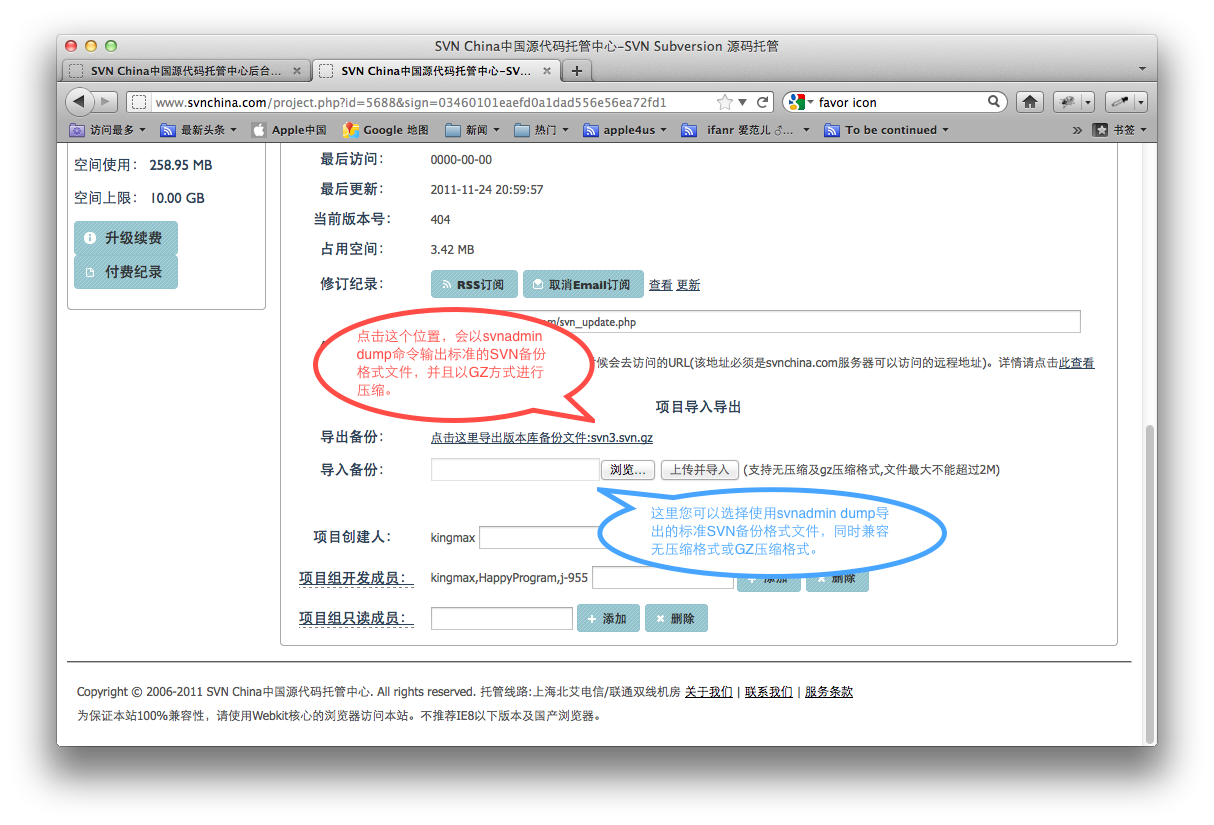Click 删除 button for read-only members
This screenshot has height=825, width=1214.
[676, 619]
